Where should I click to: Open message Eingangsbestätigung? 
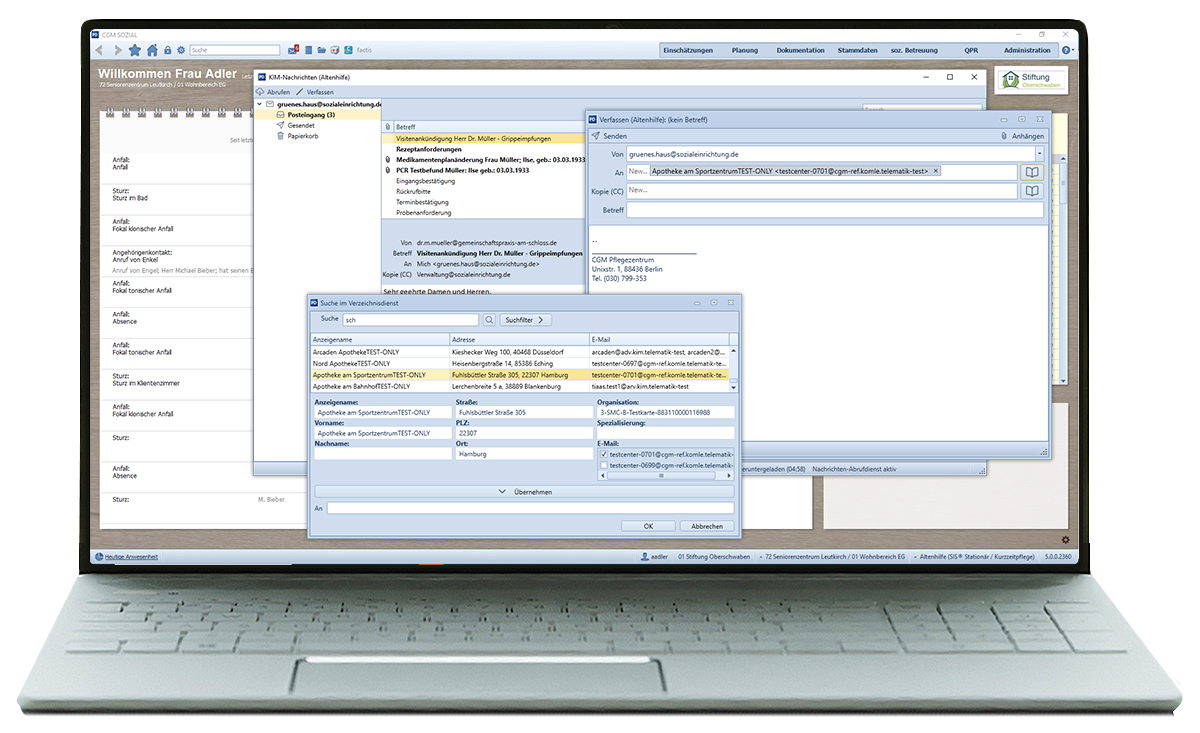[x=425, y=181]
